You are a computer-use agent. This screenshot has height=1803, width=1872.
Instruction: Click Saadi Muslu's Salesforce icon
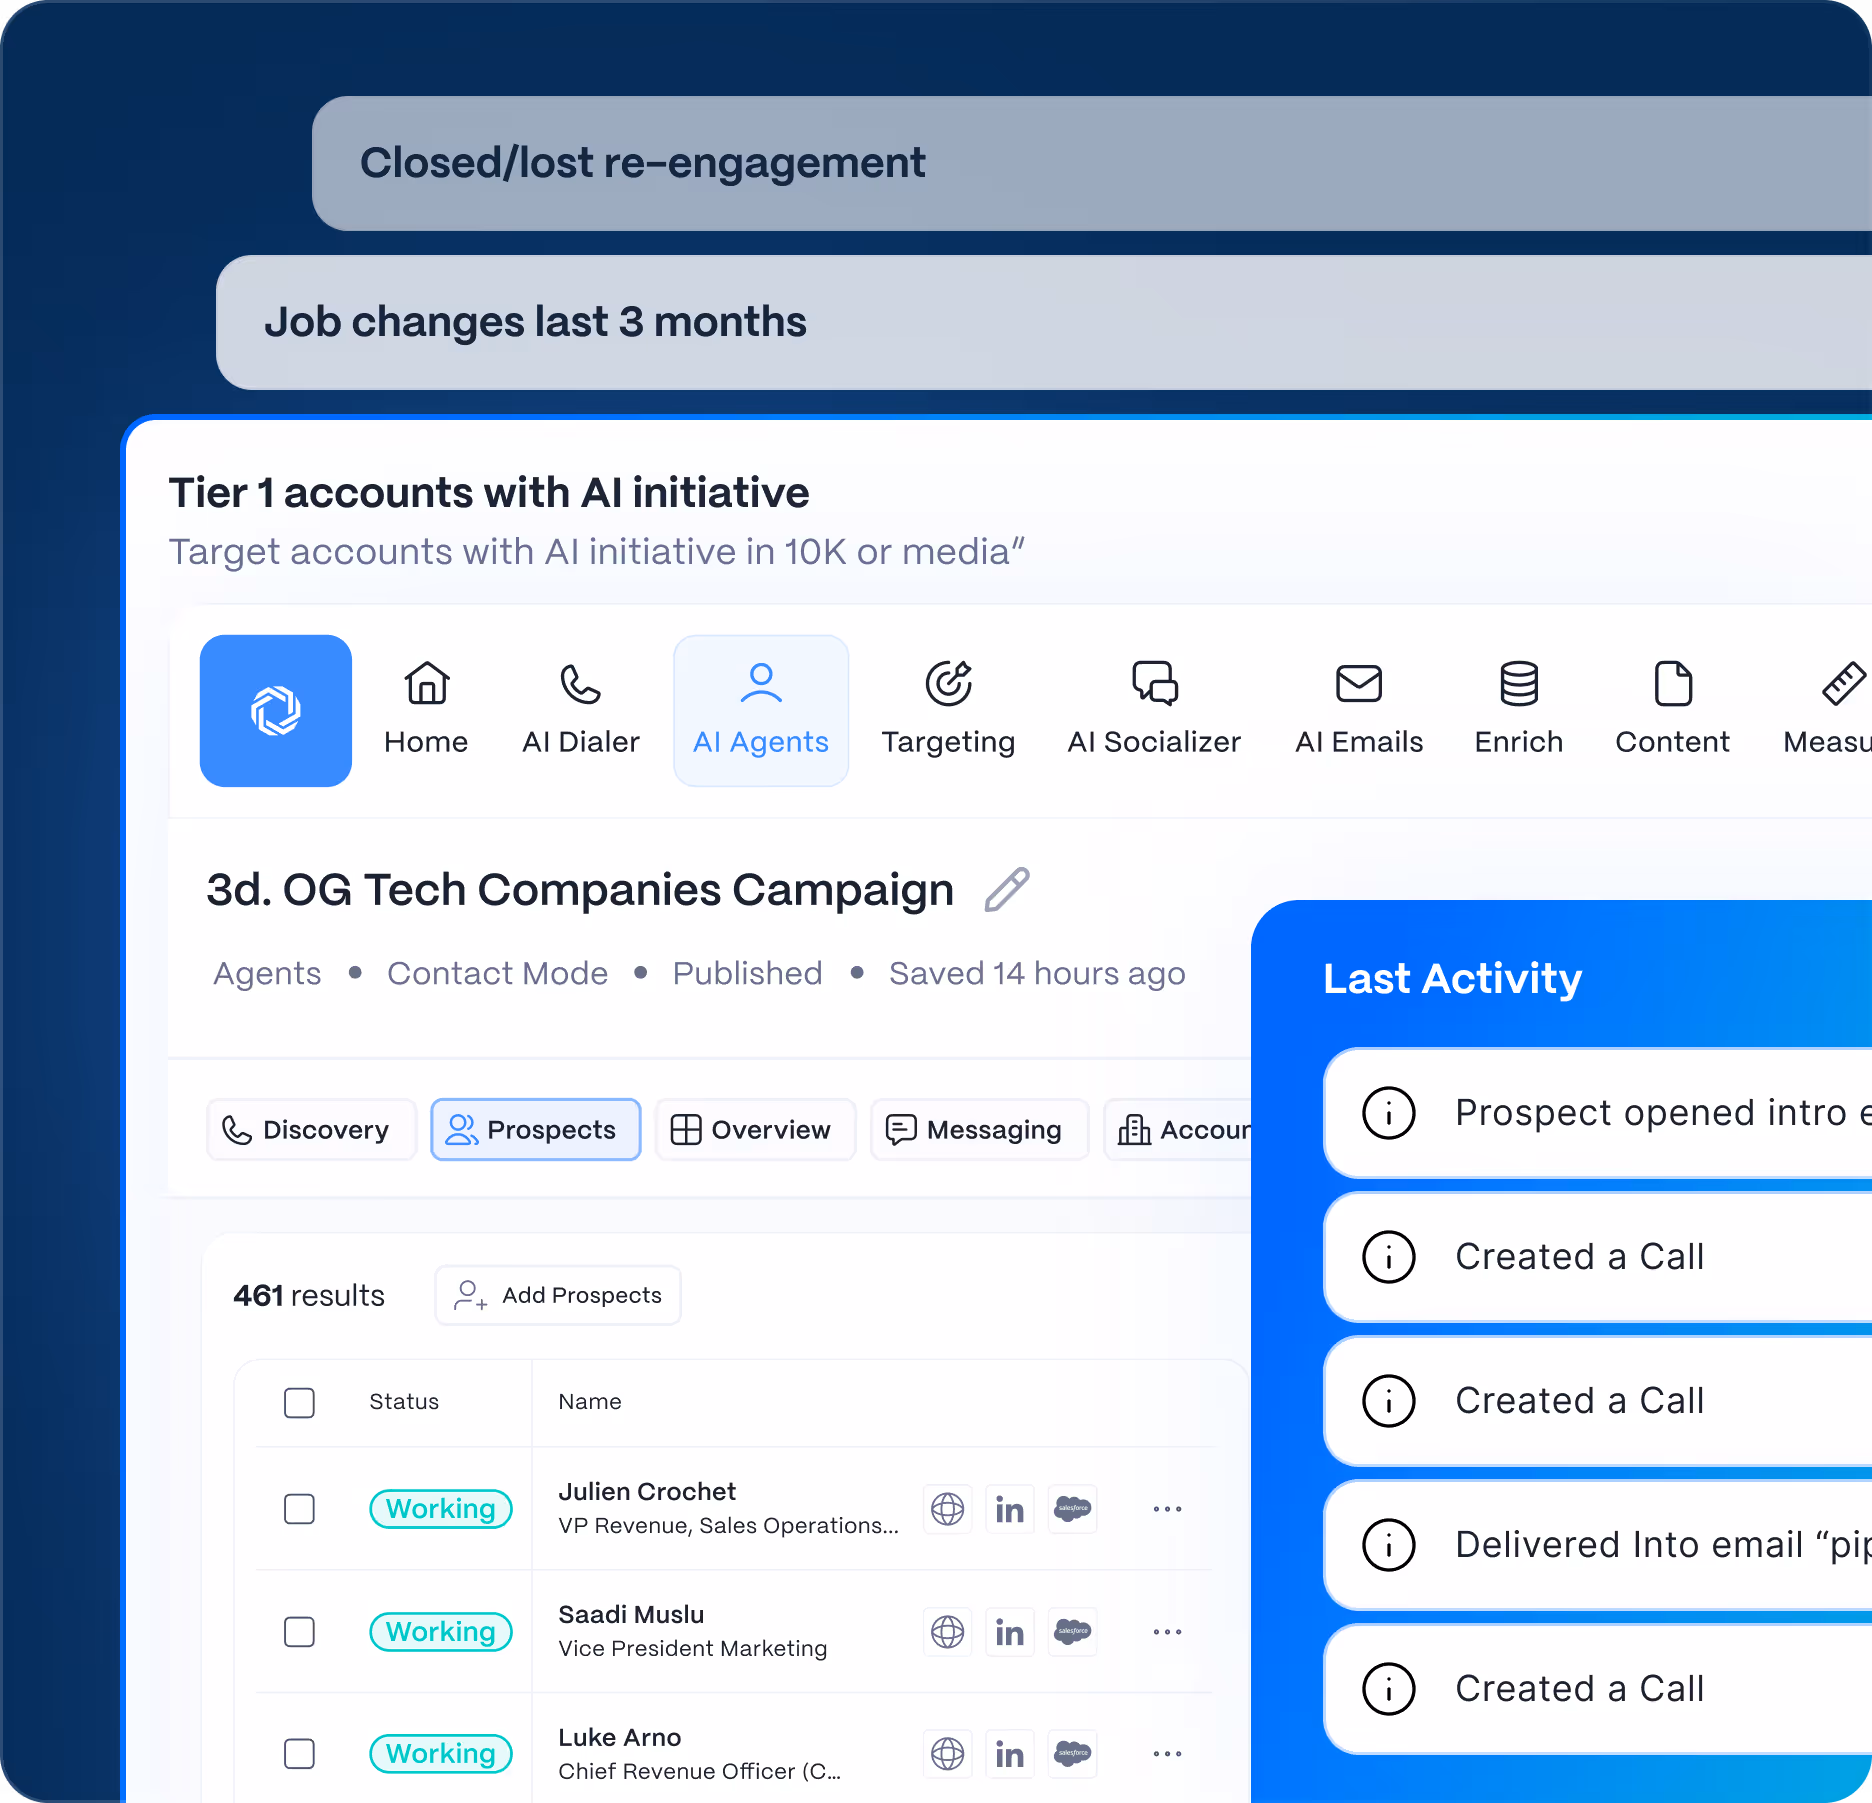point(1072,1632)
